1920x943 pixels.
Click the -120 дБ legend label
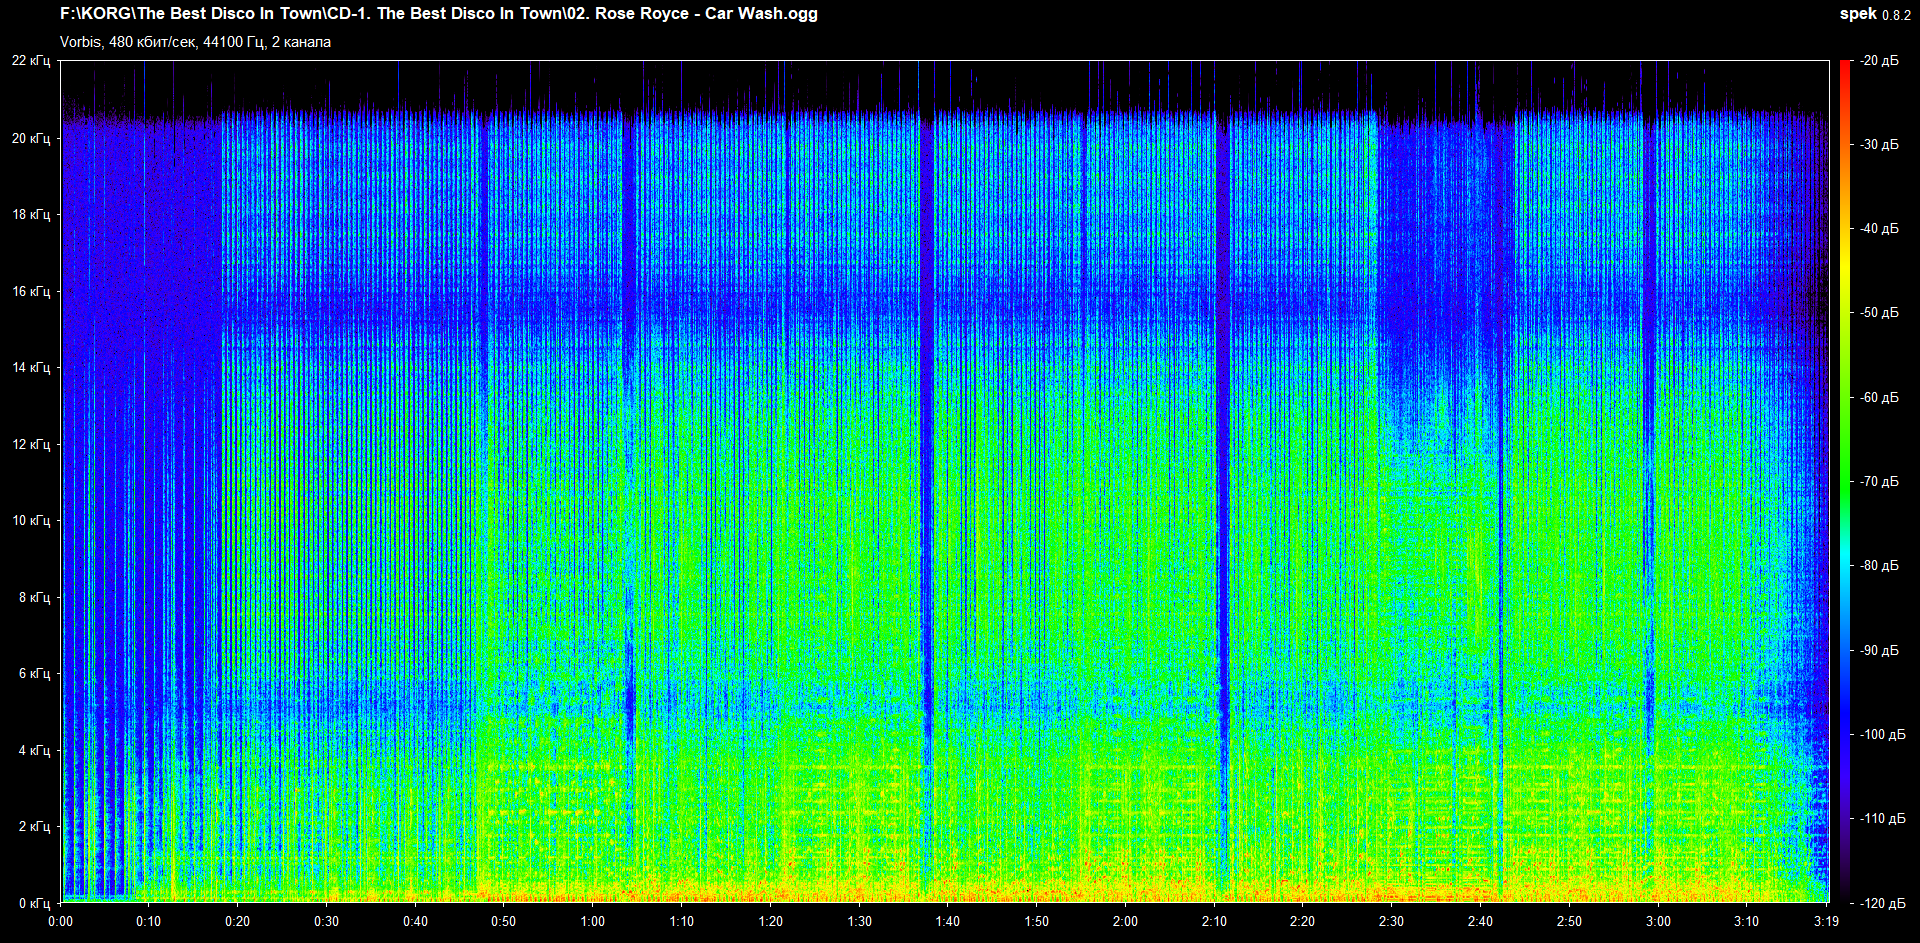(x=1884, y=903)
